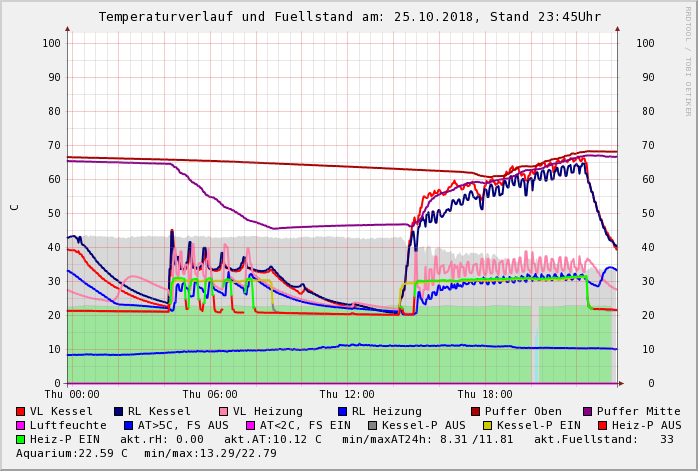Click the red VL Kessel legend swatch
This screenshot has width=698, height=471.
point(21,411)
